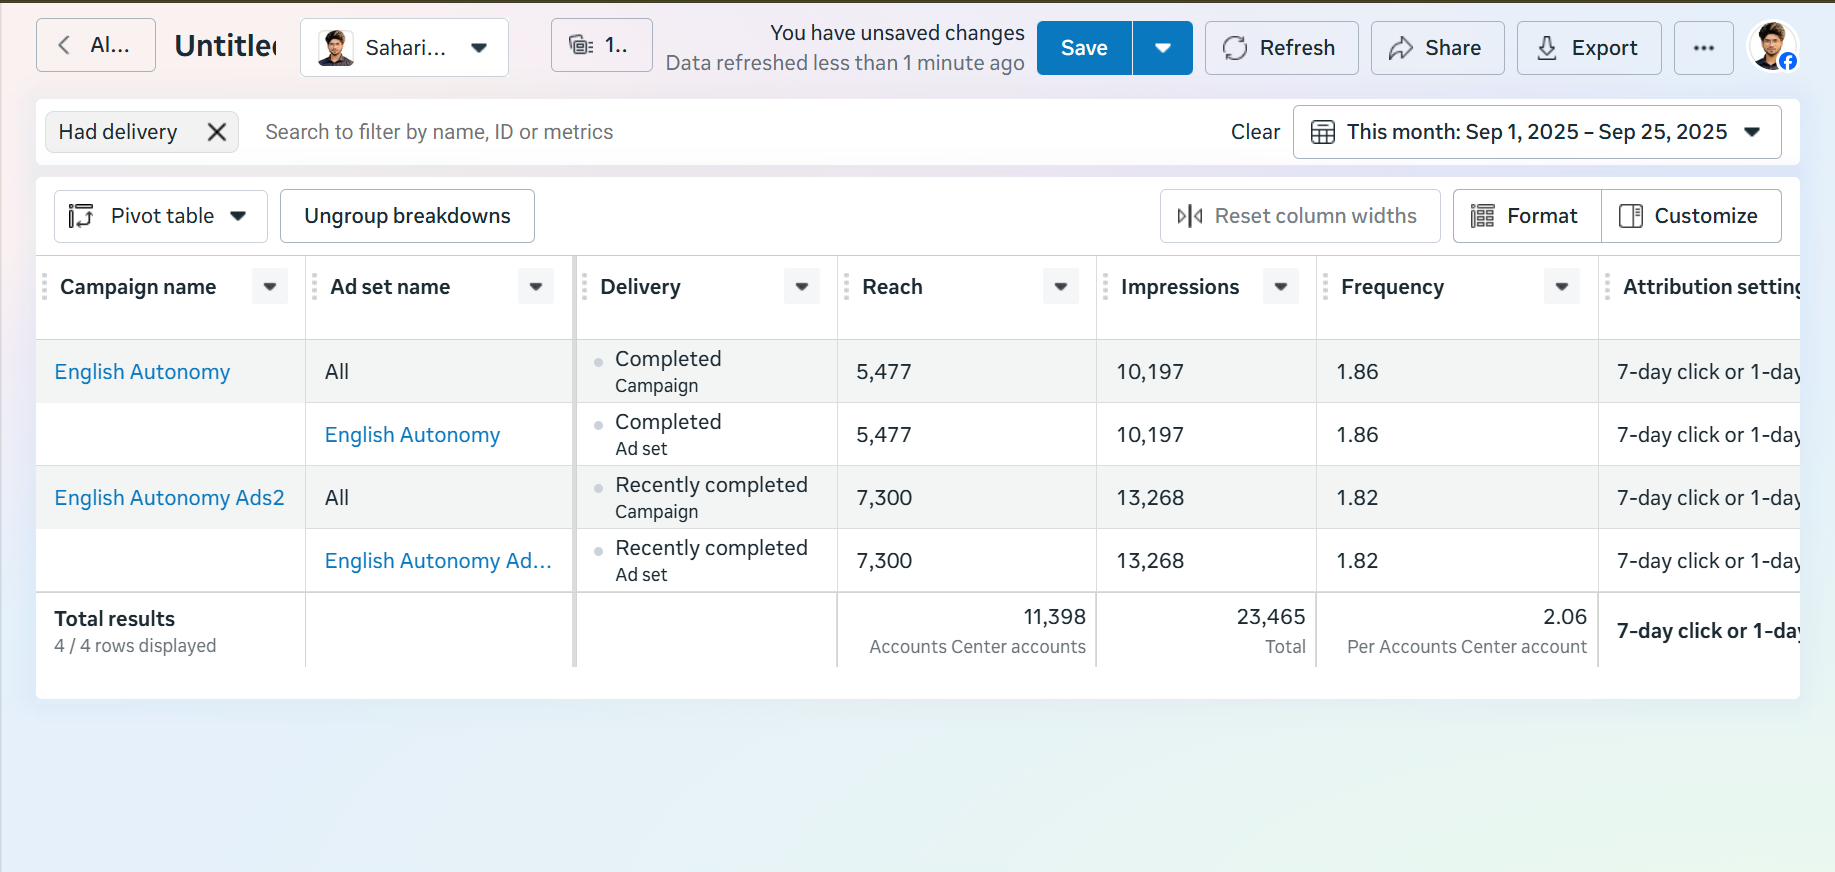Image resolution: width=1835 pixels, height=872 pixels.
Task: Open the Save options dropdown arrow
Action: click(x=1162, y=48)
